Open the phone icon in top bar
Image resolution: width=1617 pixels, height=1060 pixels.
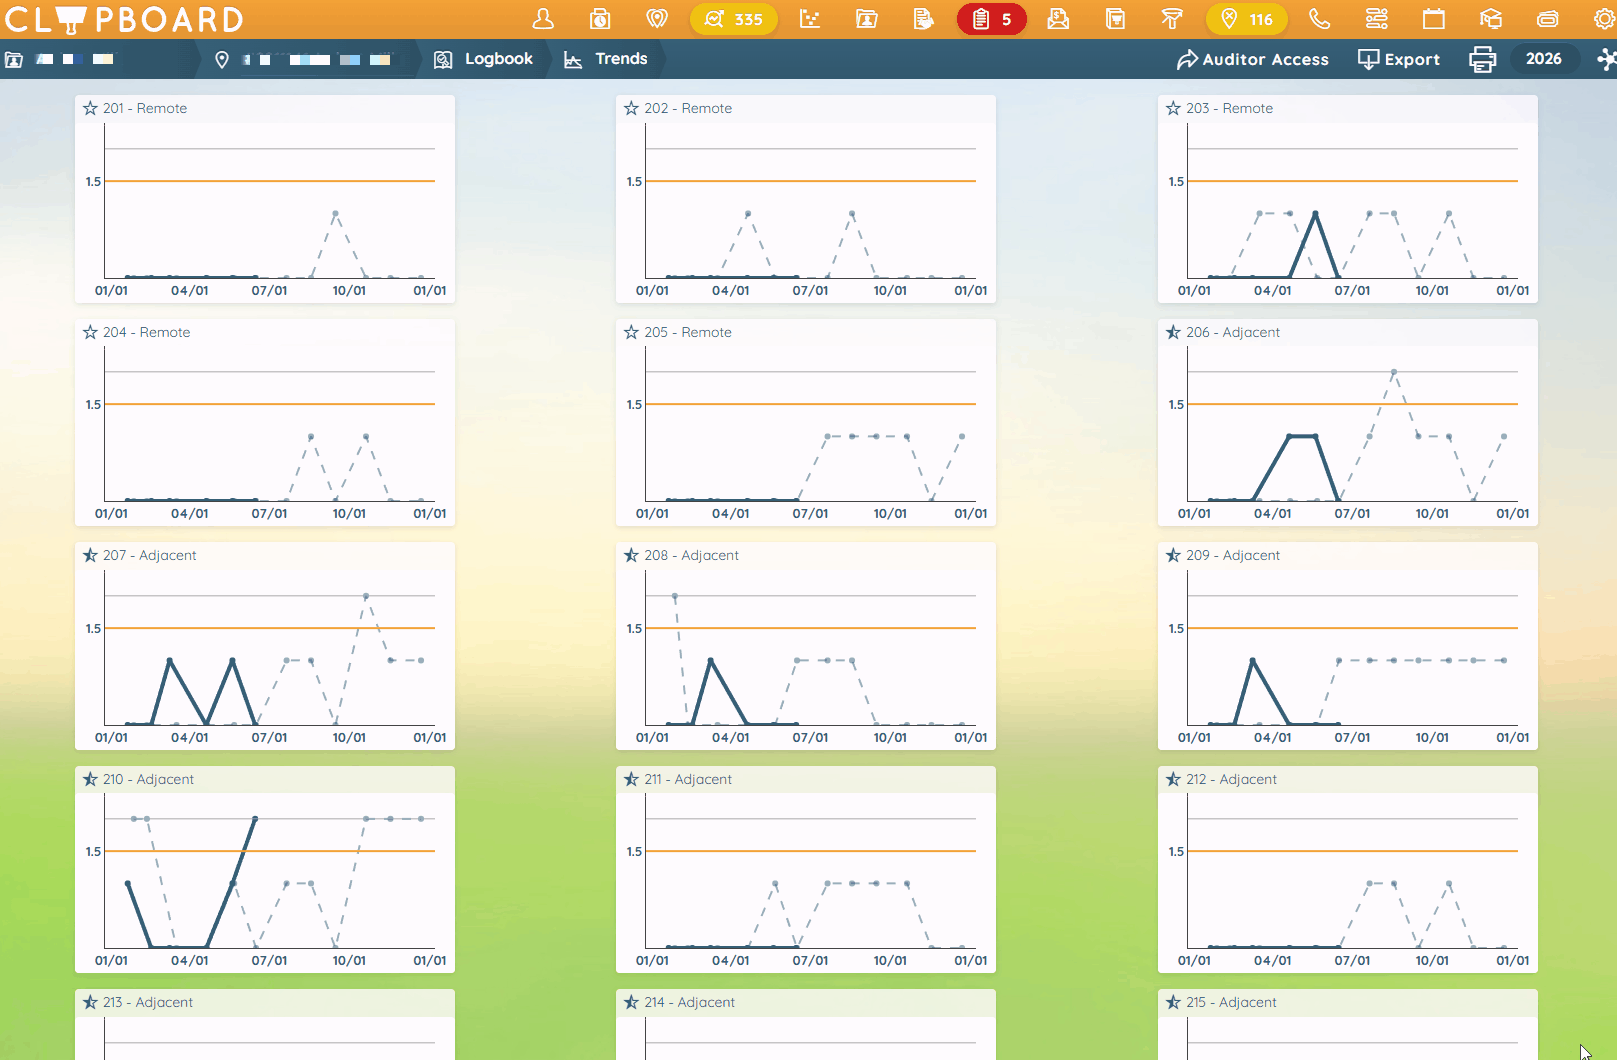coord(1319,19)
